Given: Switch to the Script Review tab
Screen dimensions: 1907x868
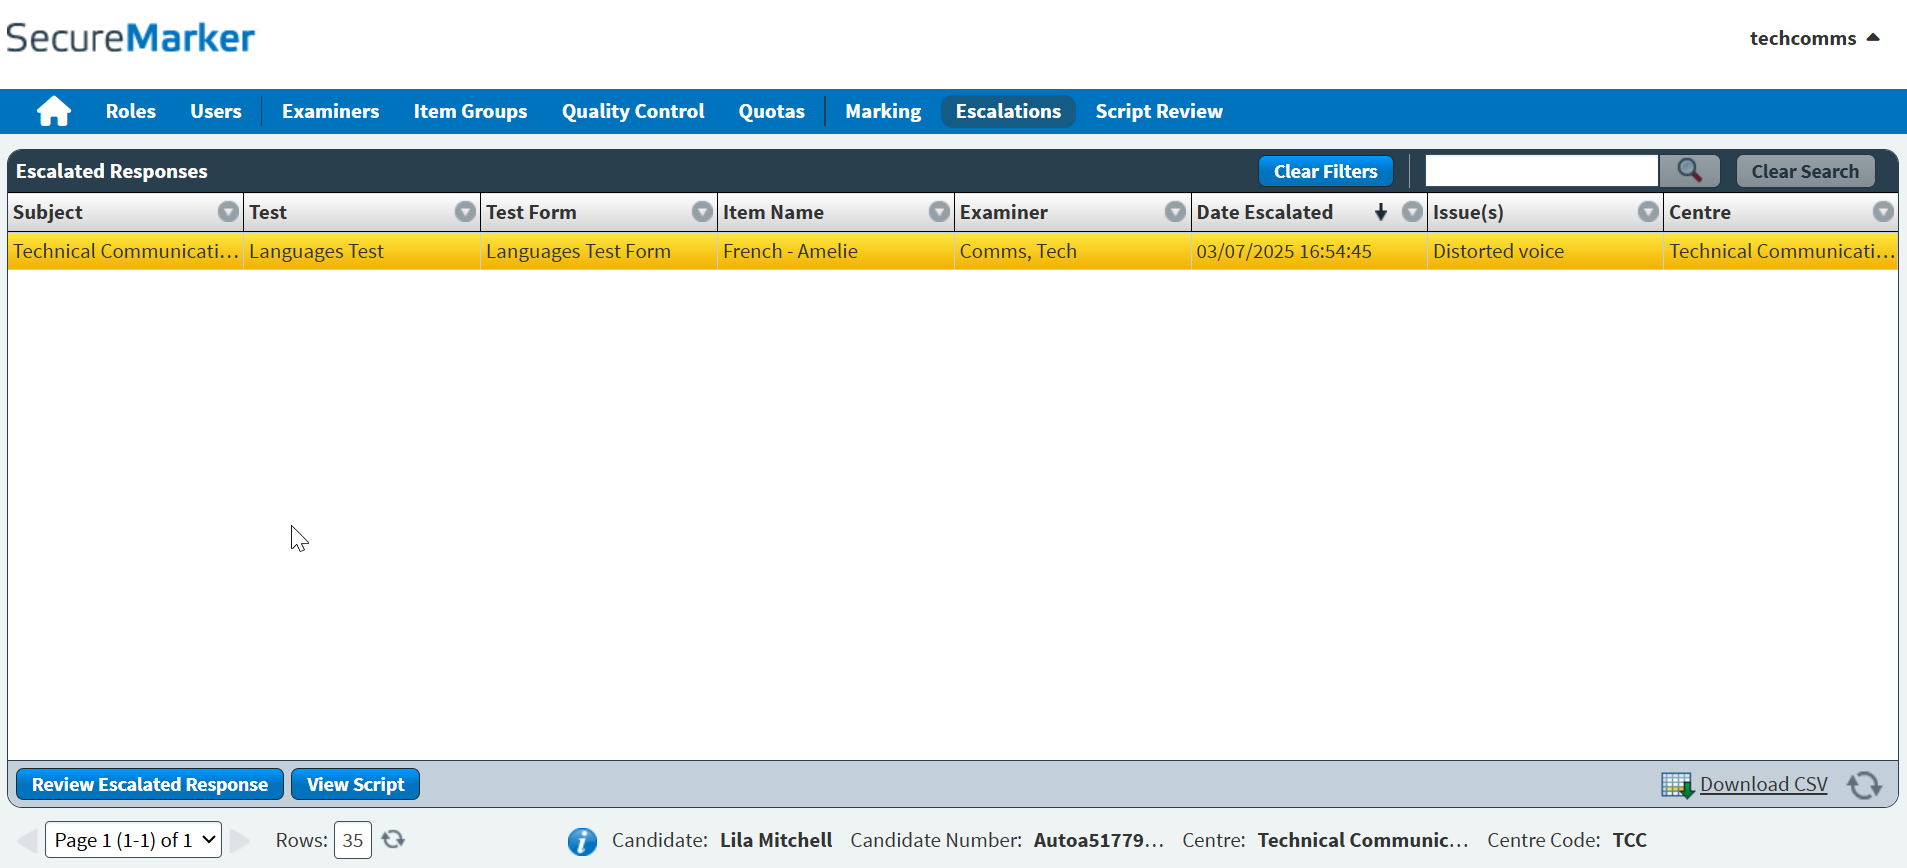Looking at the screenshot, I should click(1158, 111).
